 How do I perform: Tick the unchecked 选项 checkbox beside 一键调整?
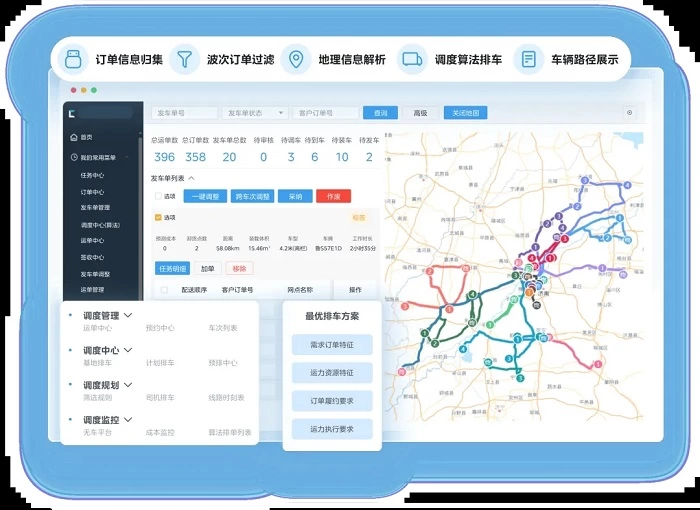157,196
